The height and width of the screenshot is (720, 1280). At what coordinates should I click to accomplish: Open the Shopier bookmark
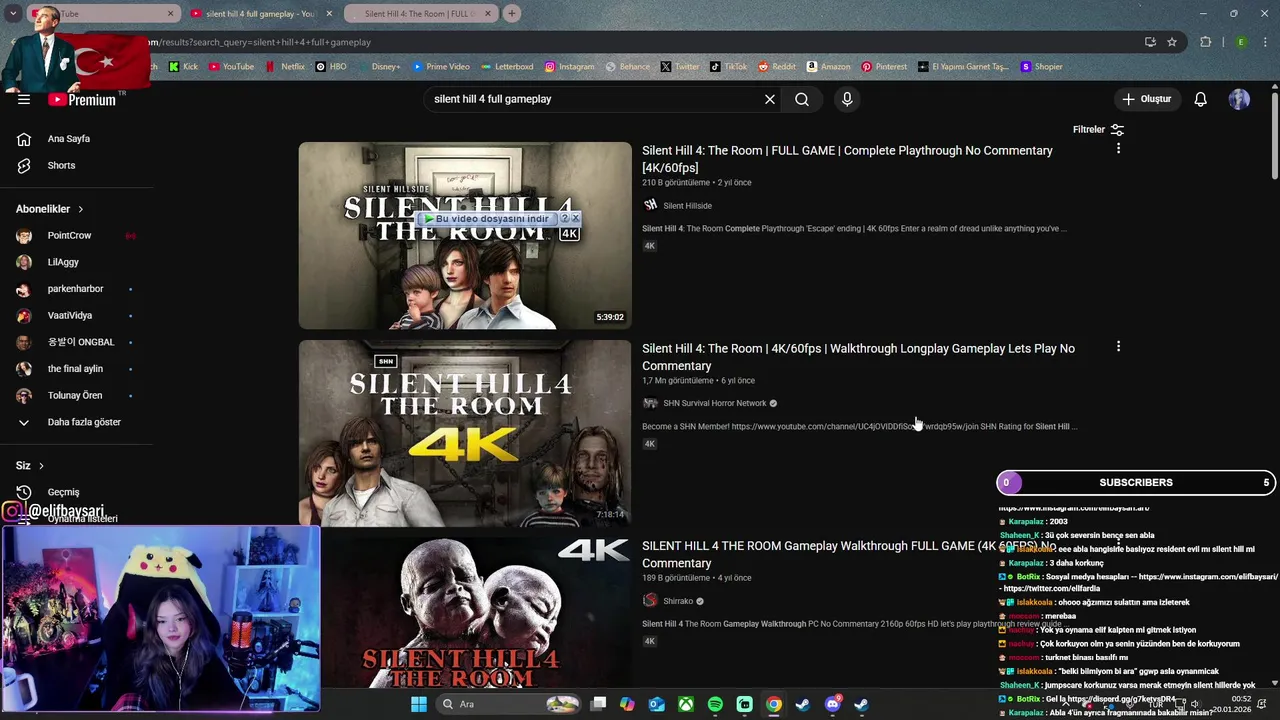point(1041,67)
